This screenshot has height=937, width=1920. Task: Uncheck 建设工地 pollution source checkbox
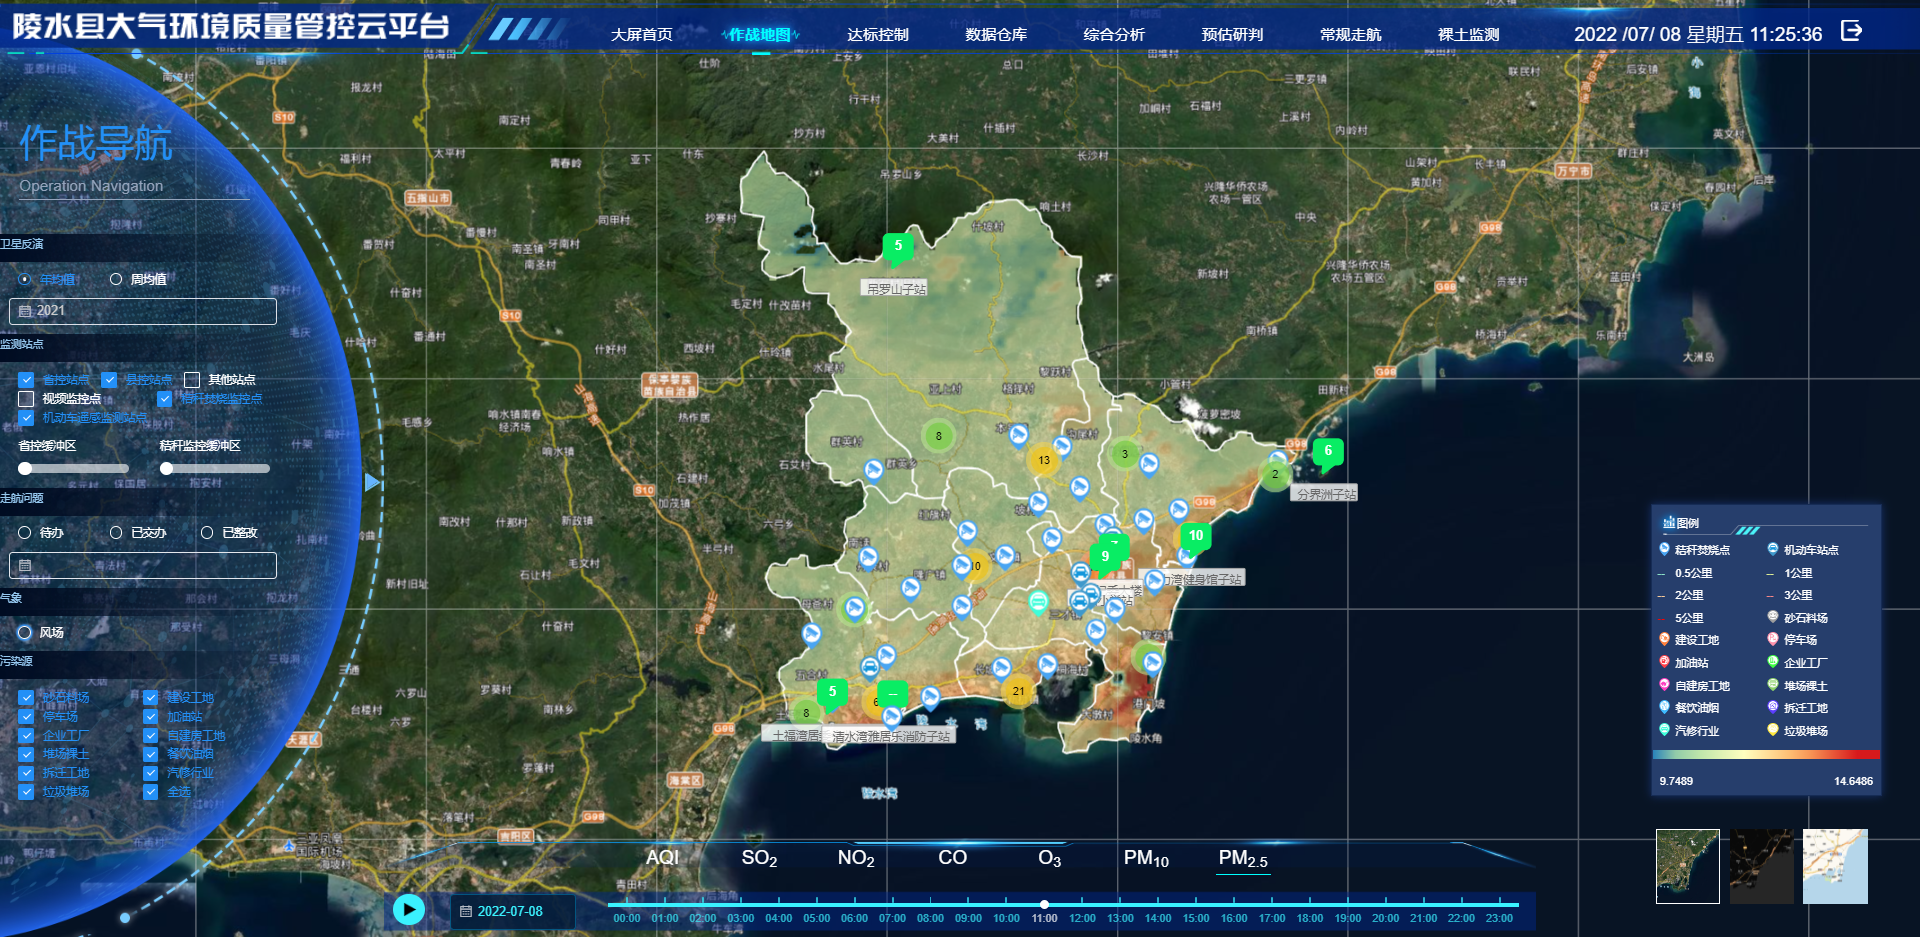point(151,698)
